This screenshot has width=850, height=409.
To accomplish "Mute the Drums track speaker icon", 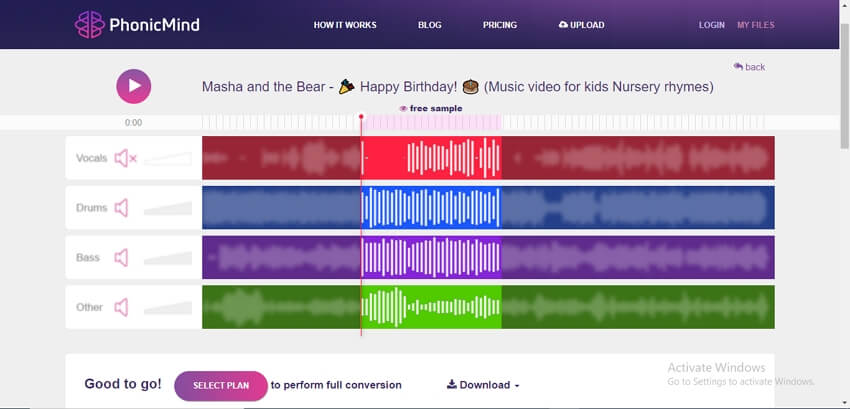I will point(121,208).
